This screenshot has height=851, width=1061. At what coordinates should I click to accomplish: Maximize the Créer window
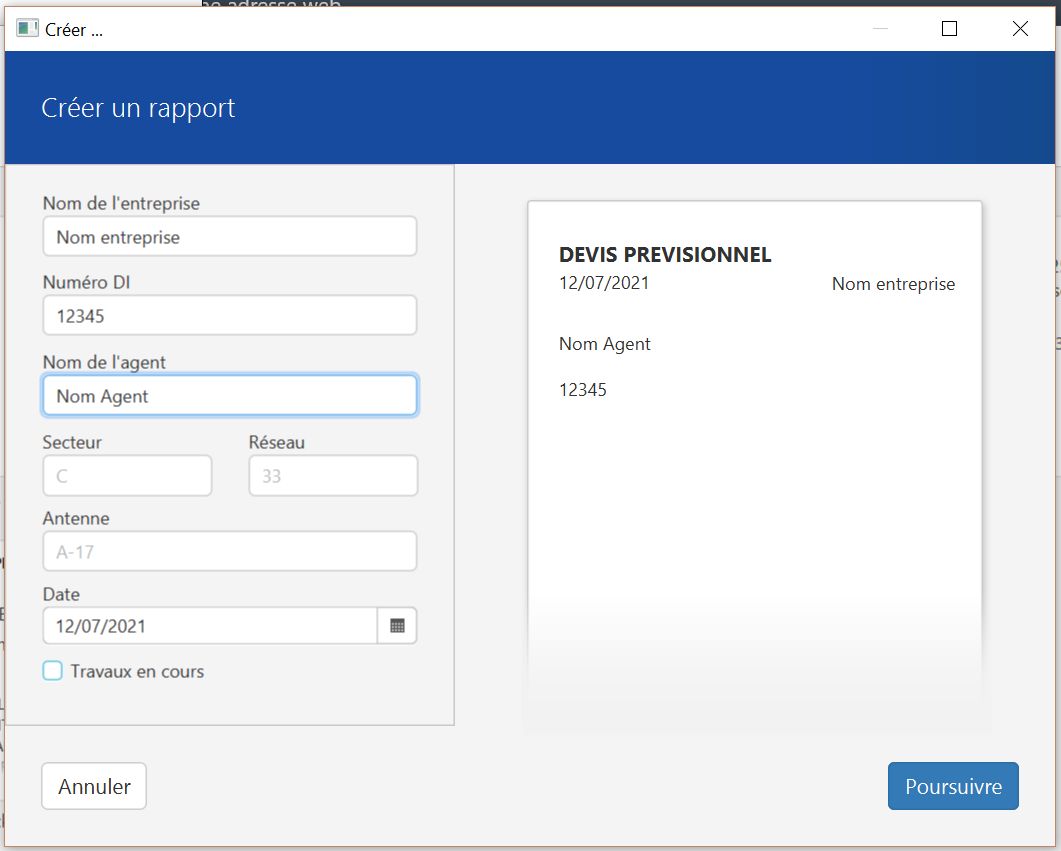(x=949, y=29)
